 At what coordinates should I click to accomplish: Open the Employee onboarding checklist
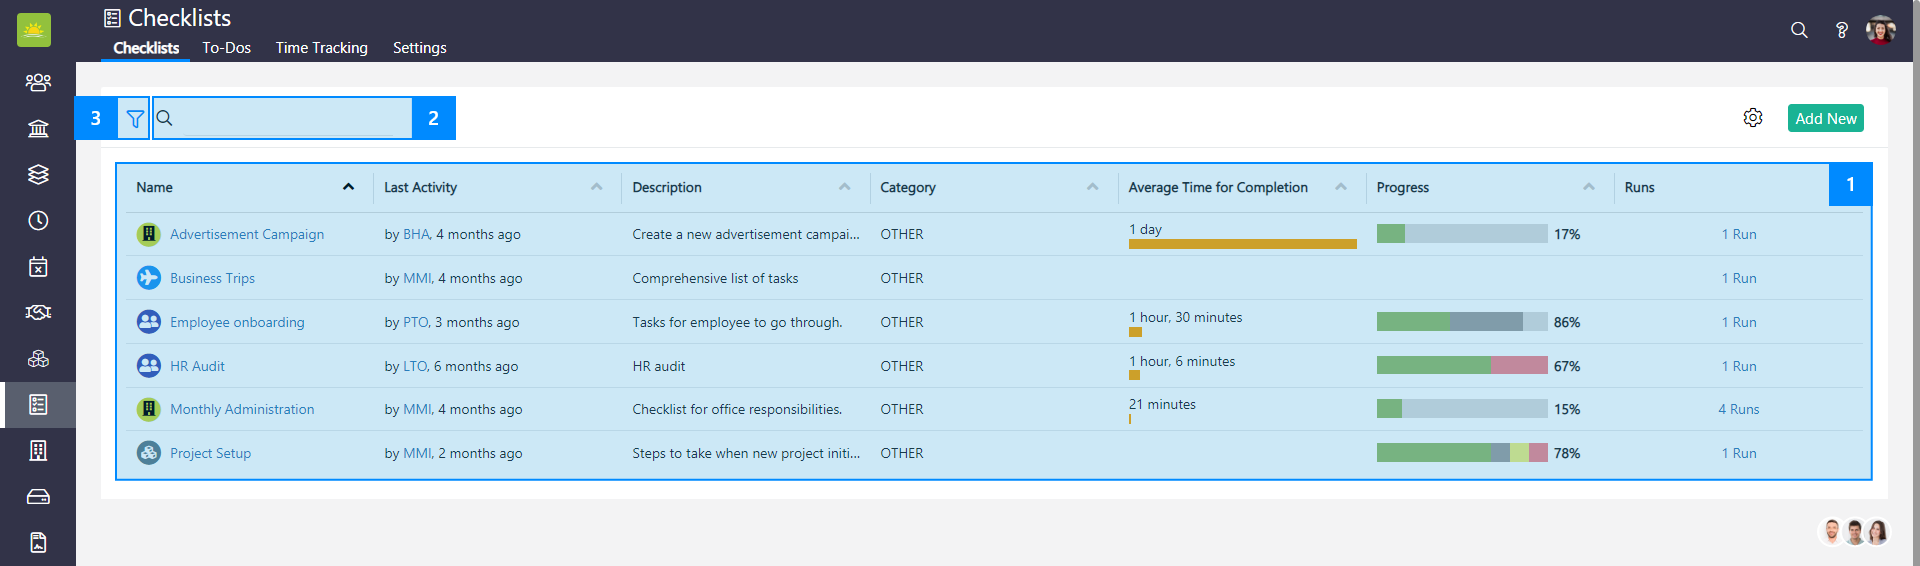pyautogui.click(x=237, y=322)
